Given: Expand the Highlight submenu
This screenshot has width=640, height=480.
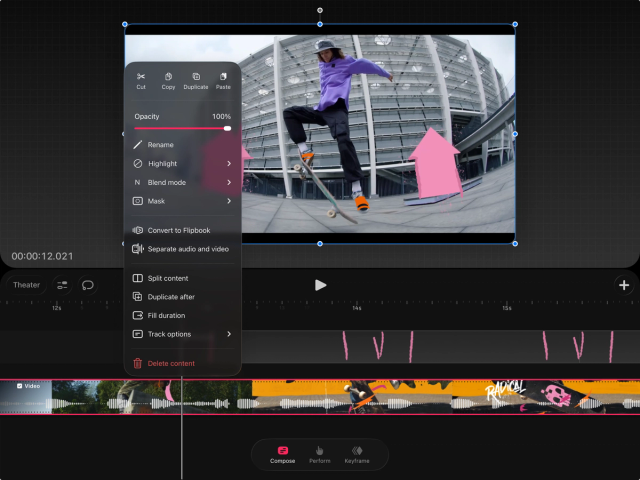Looking at the screenshot, I should pos(183,164).
